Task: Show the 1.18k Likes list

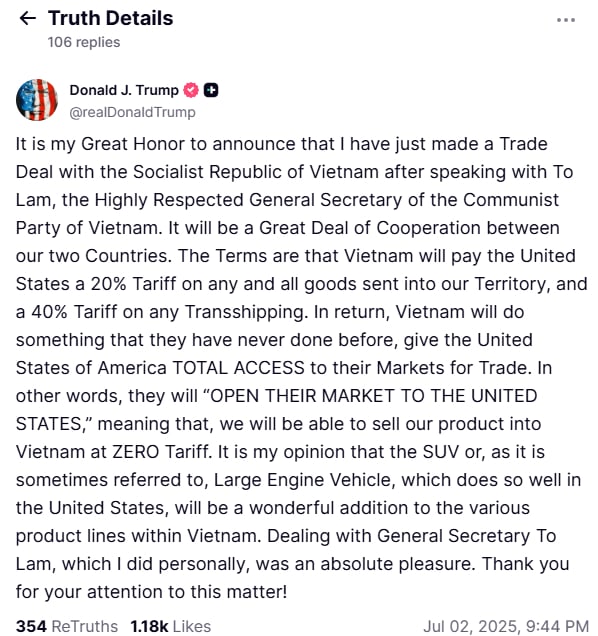Action: point(170,626)
